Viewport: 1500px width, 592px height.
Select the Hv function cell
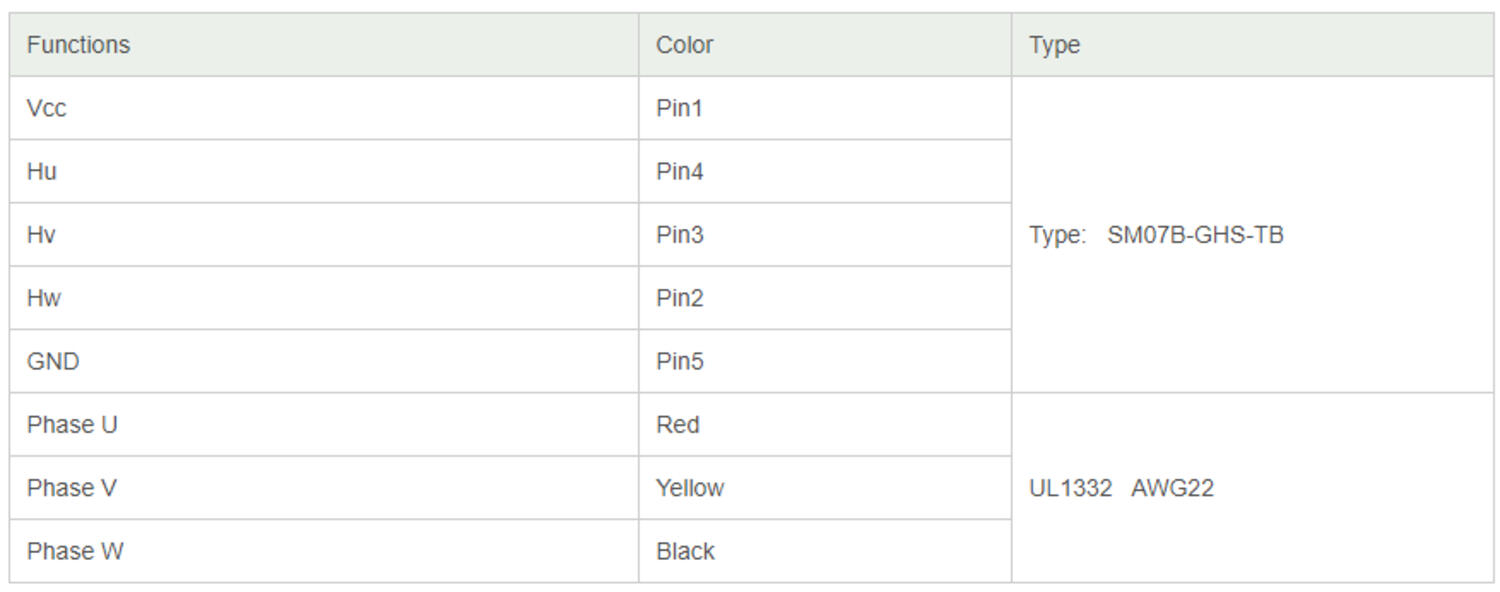pyautogui.click(x=41, y=235)
